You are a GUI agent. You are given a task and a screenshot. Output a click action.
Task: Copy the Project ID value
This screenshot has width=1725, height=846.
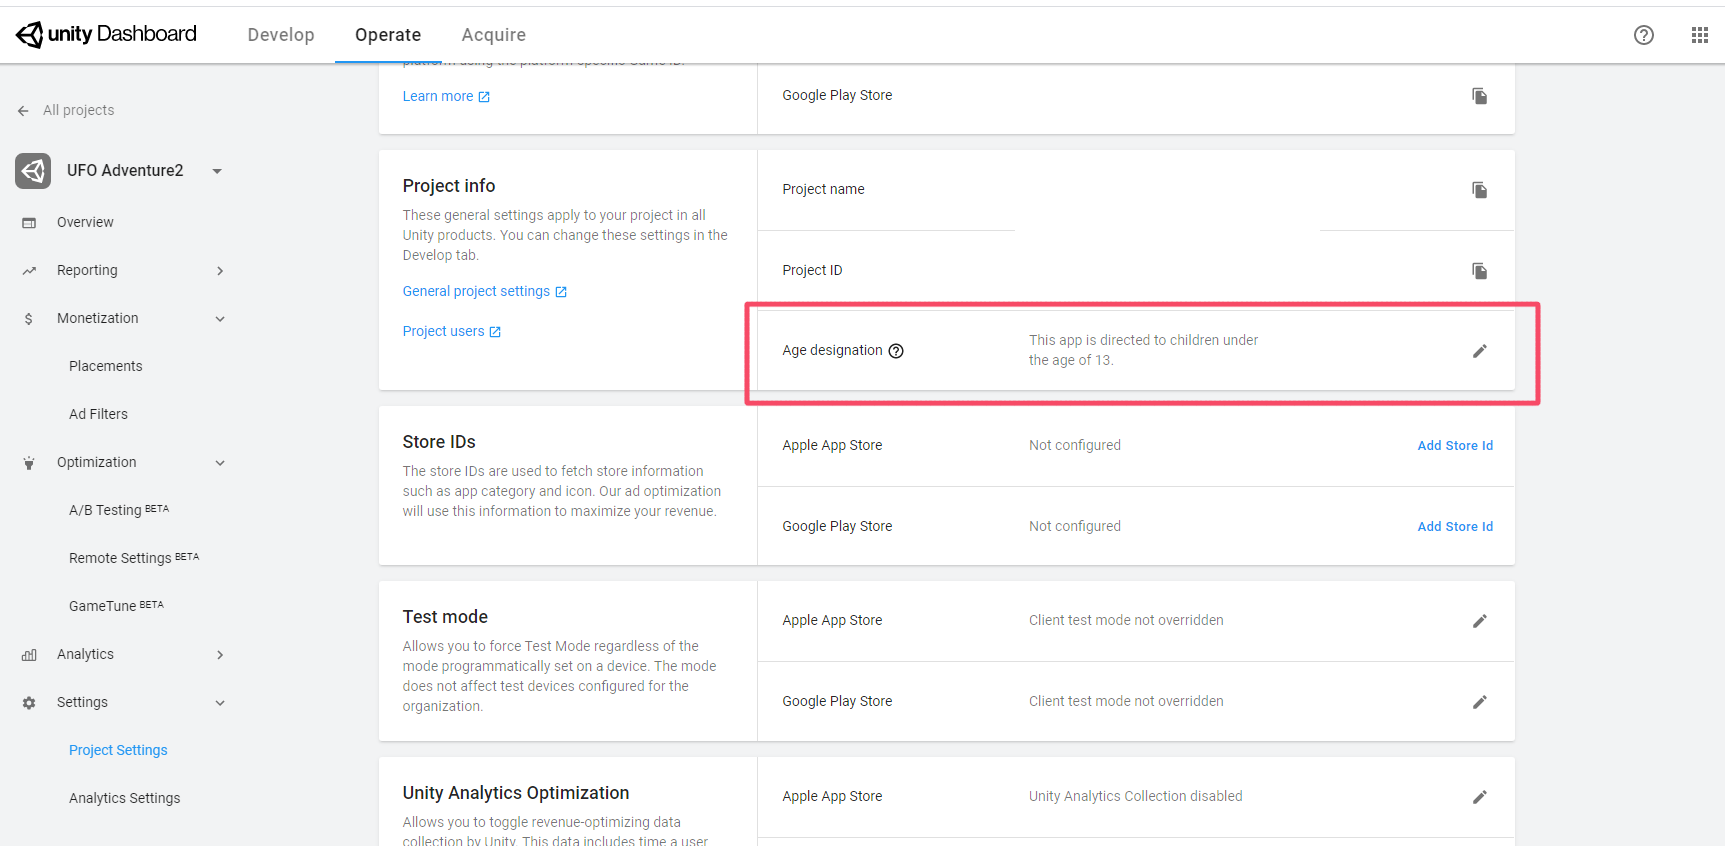click(x=1480, y=271)
